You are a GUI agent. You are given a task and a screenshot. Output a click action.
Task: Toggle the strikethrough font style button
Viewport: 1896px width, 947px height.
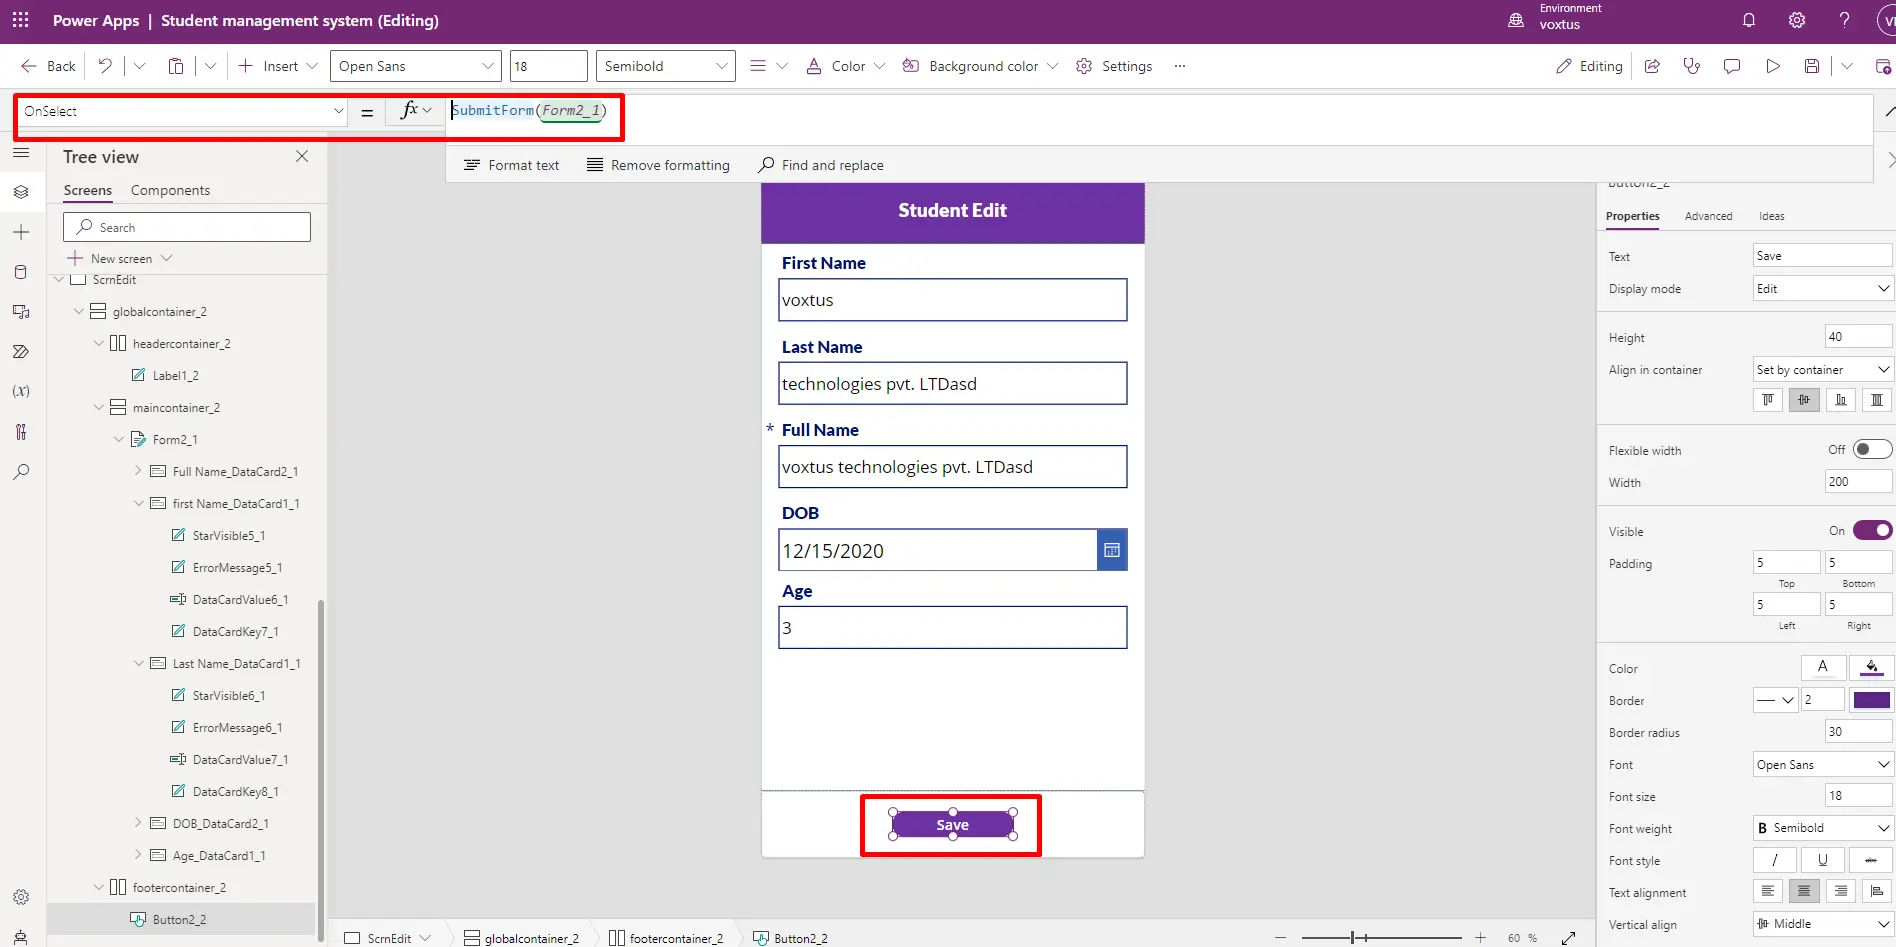(x=1870, y=860)
